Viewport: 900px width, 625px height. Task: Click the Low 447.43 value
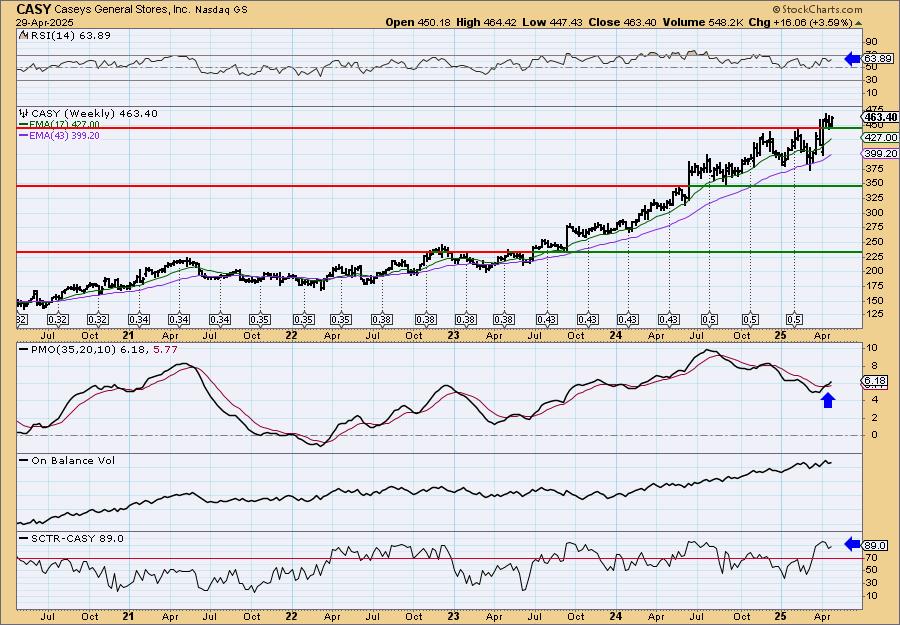click(x=552, y=22)
